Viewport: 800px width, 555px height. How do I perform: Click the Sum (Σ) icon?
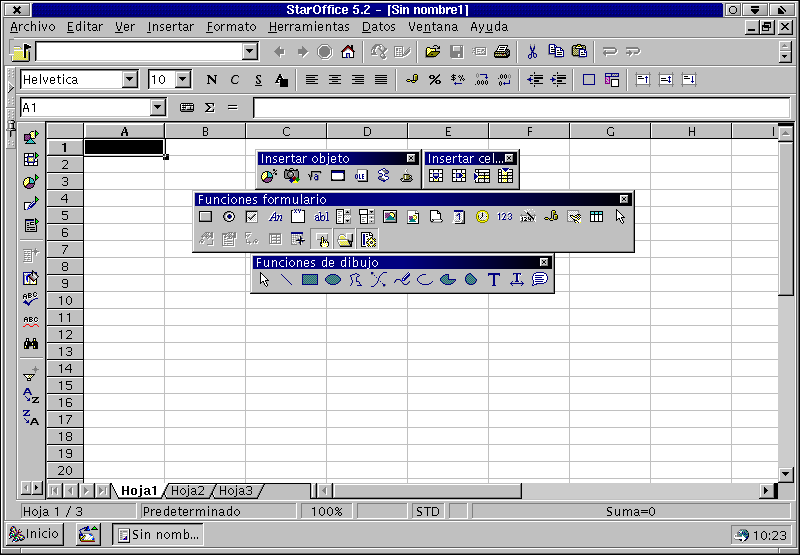click(x=210, y=107)
